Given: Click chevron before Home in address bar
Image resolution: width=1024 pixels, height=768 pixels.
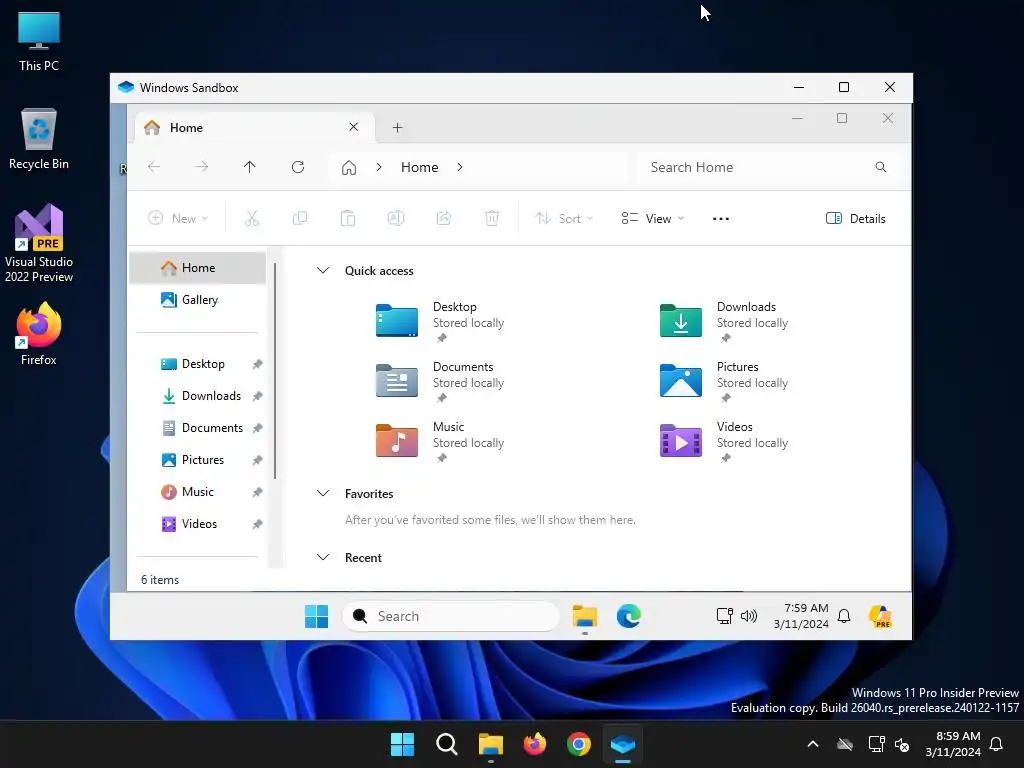Looking at the screenshot, I should (x=379, y=167).
